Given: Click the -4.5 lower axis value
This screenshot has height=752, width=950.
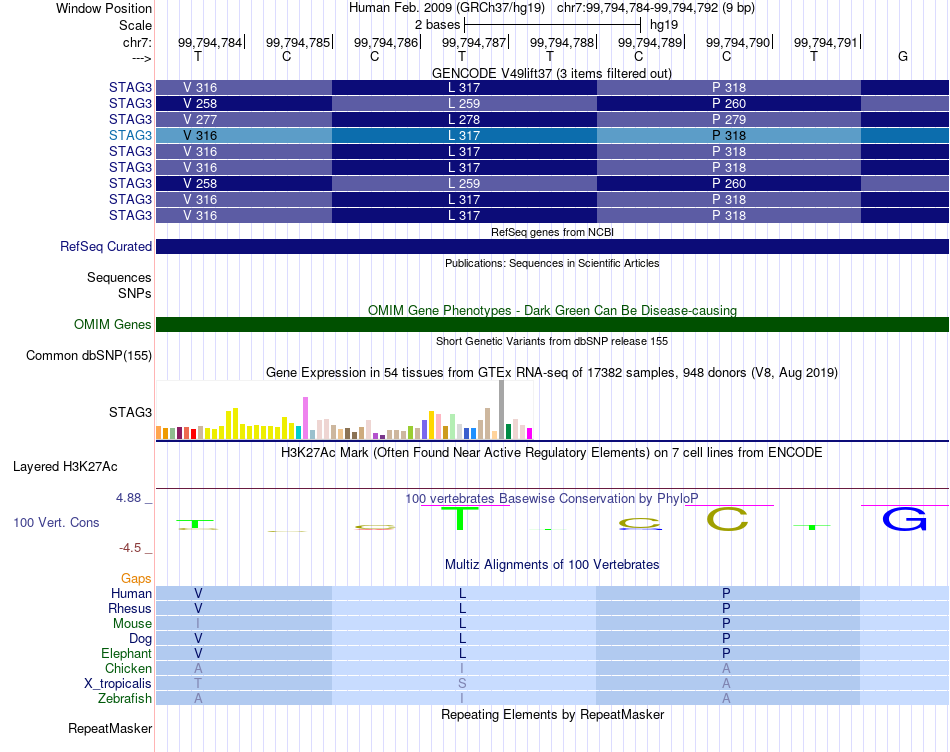Looking at the screenshot, I should 130,548.
